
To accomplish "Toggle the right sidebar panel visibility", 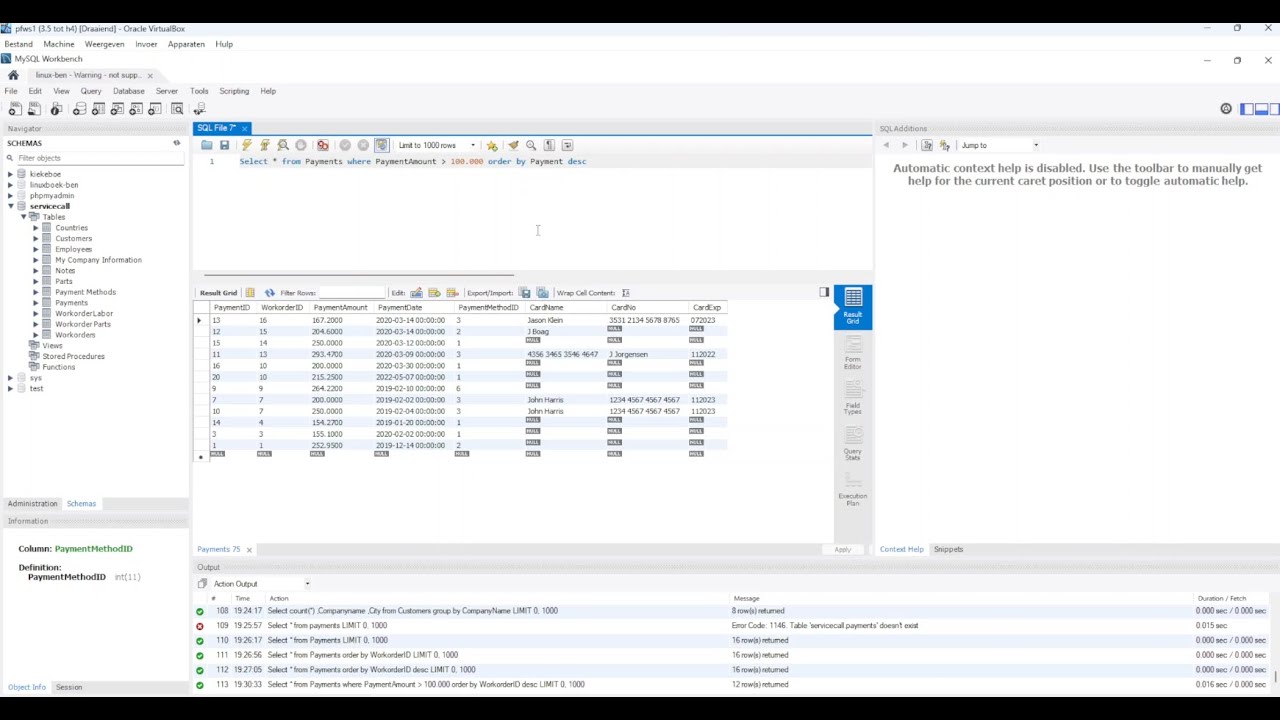I will pyautogui.click(x=1274, y=109).
